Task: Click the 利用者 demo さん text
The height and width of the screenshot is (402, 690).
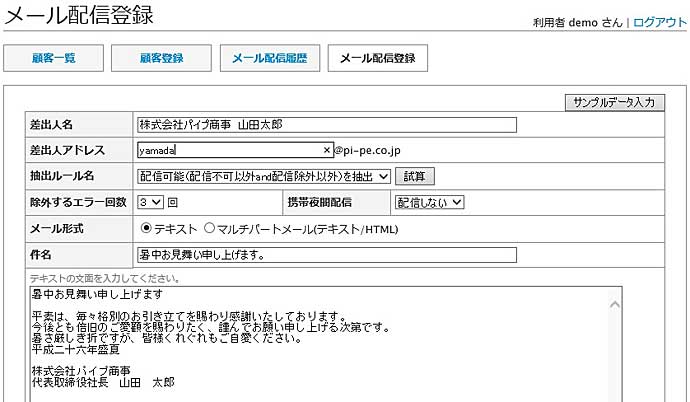Action: [x=577, y=22]
